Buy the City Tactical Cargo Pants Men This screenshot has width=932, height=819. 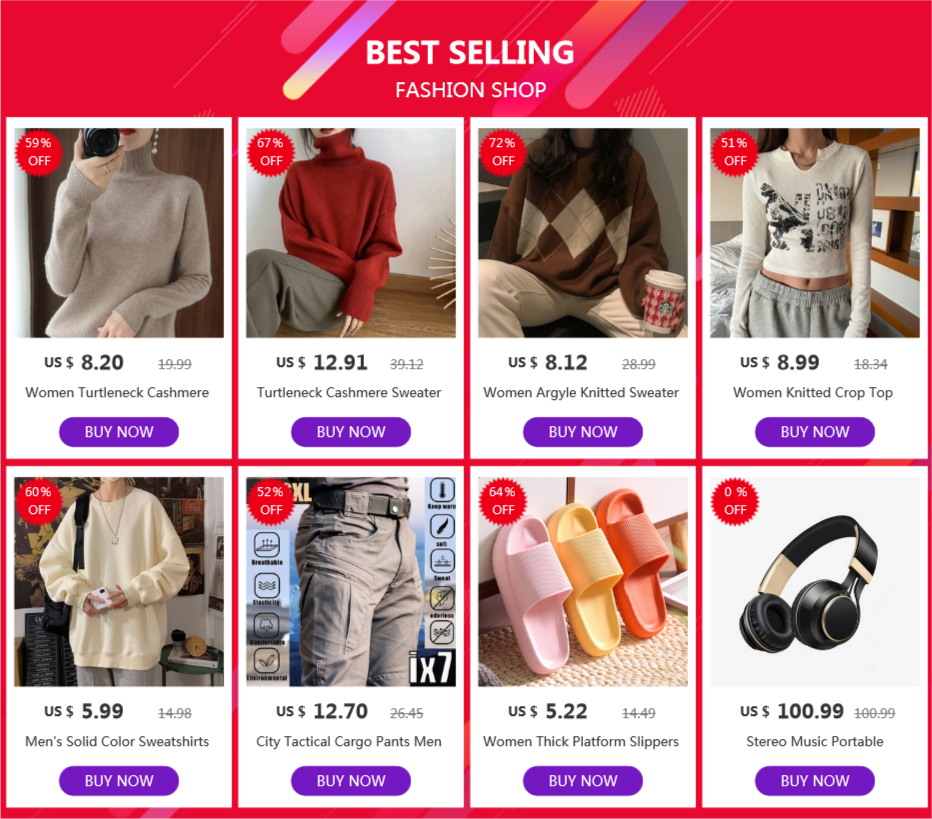(351, 781)
